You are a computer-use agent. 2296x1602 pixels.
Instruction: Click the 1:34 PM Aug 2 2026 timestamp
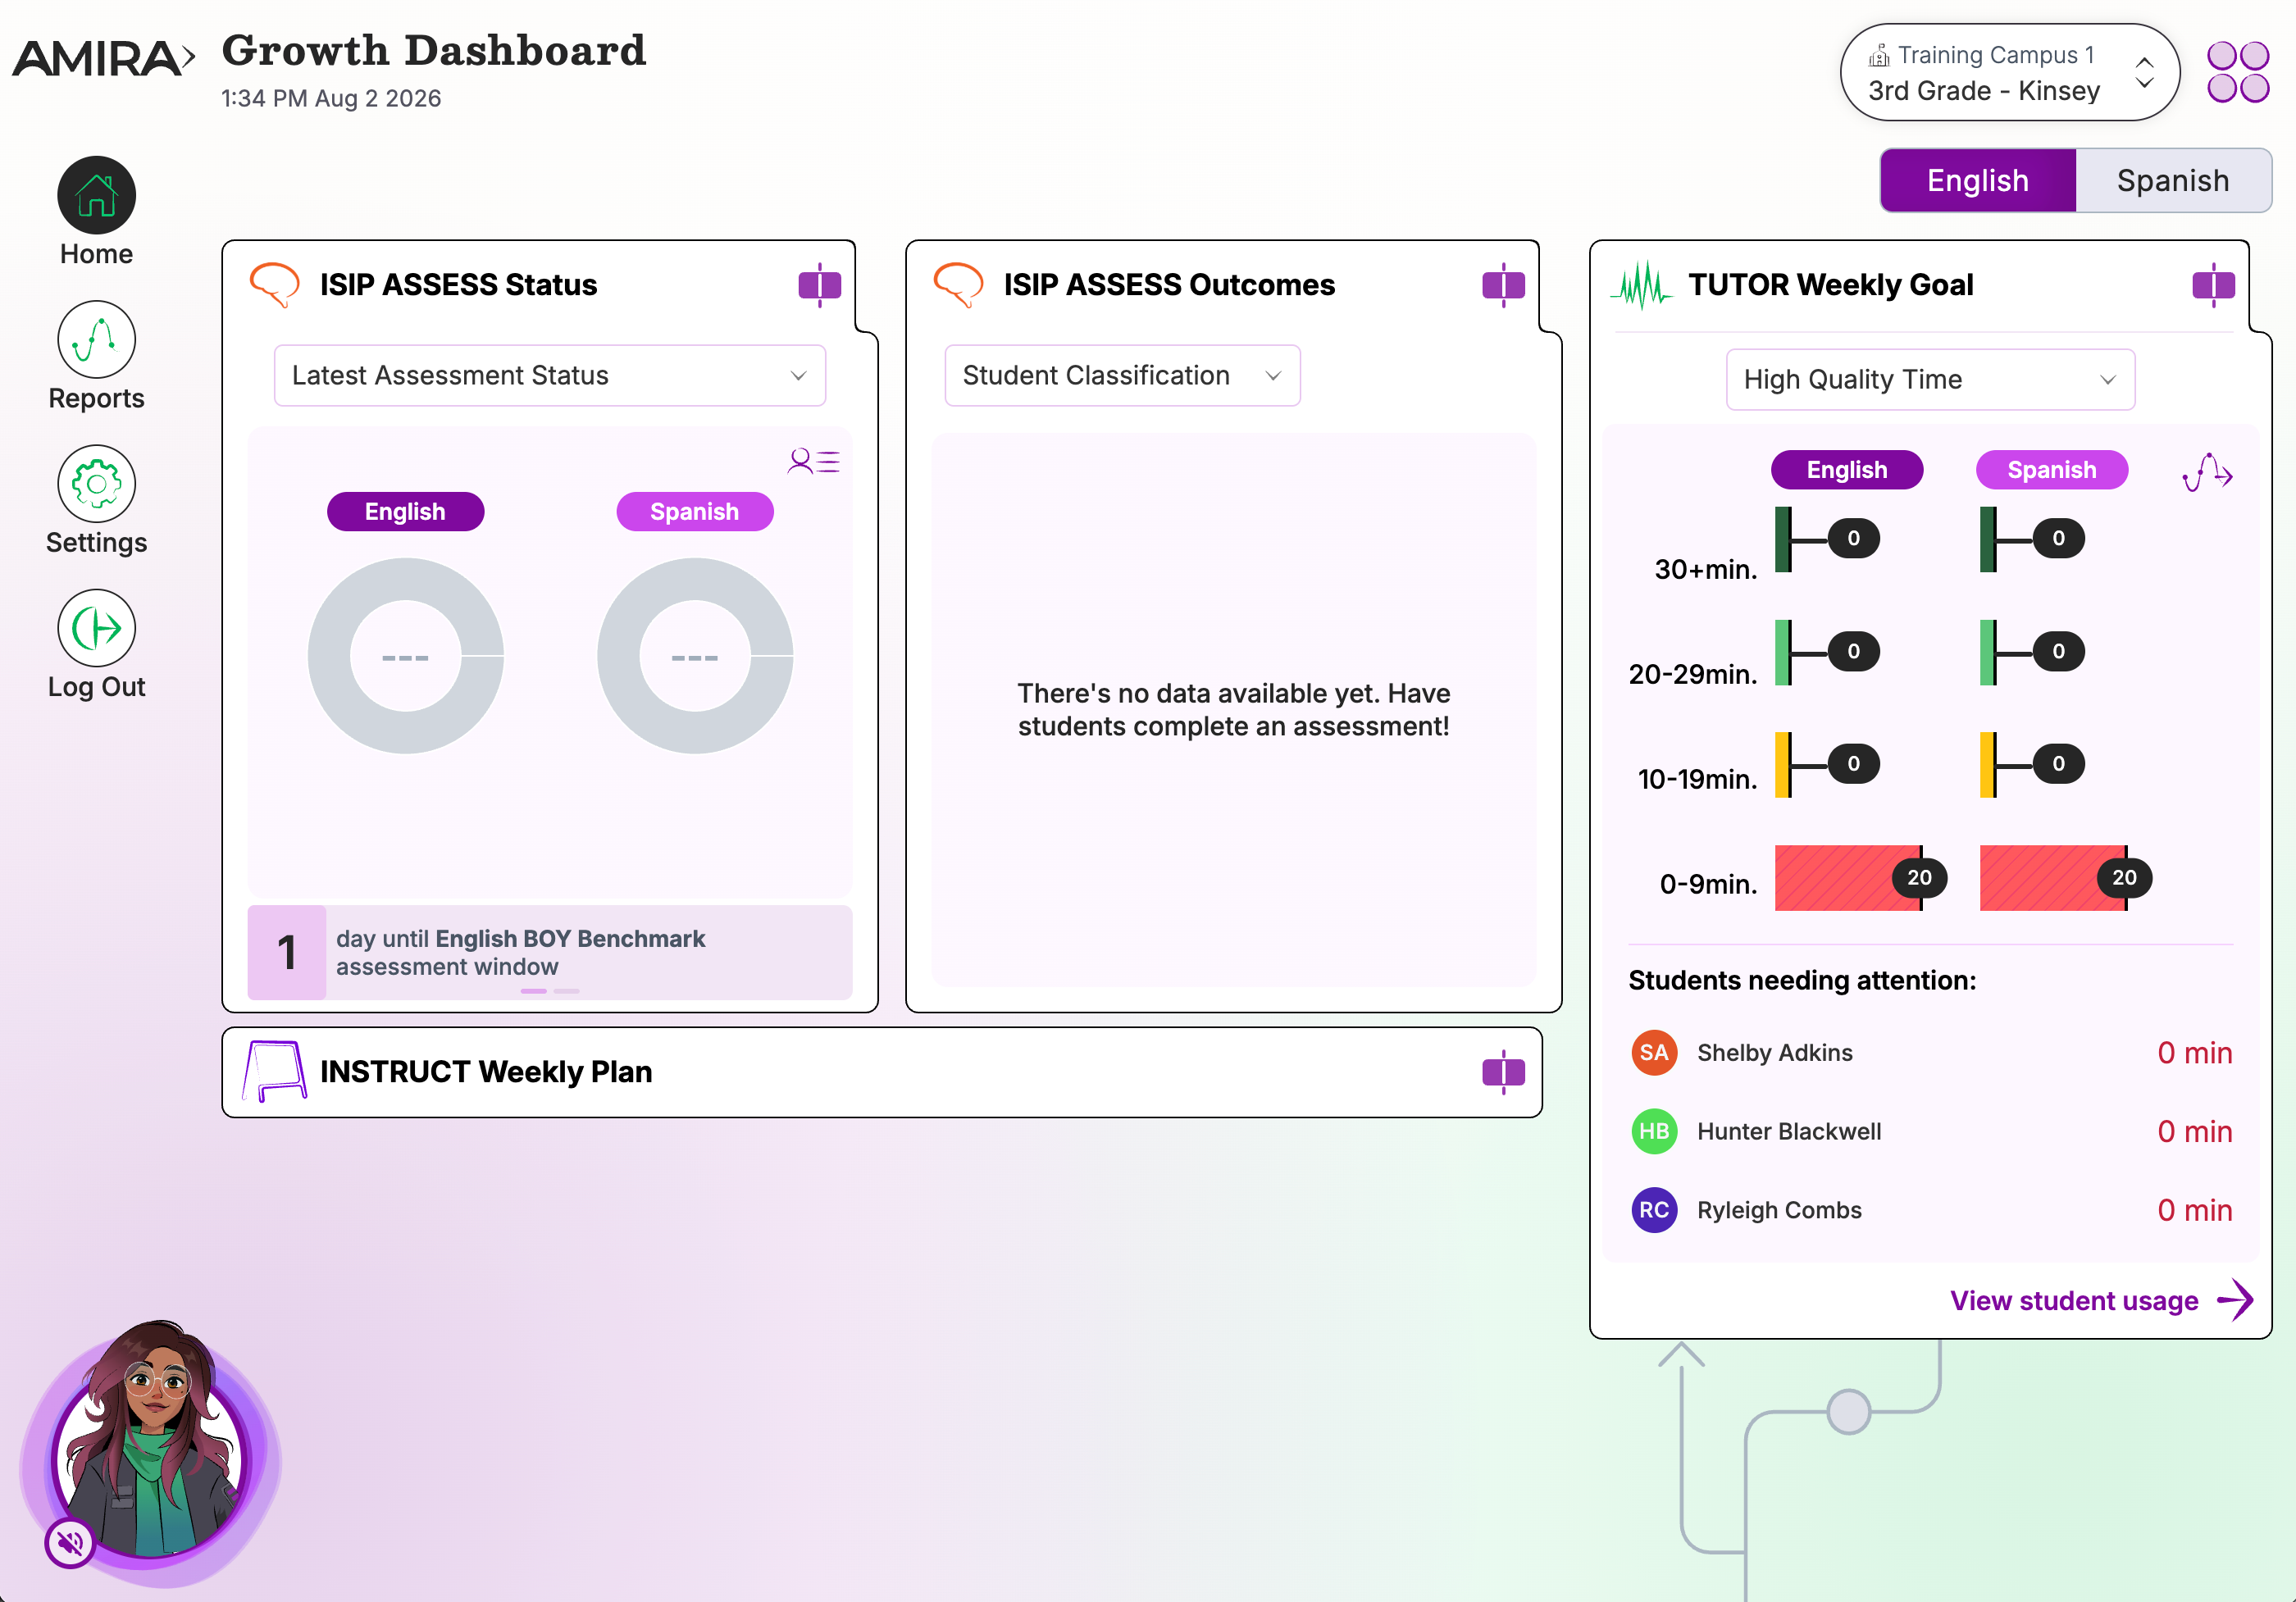[x=331, y=98]
